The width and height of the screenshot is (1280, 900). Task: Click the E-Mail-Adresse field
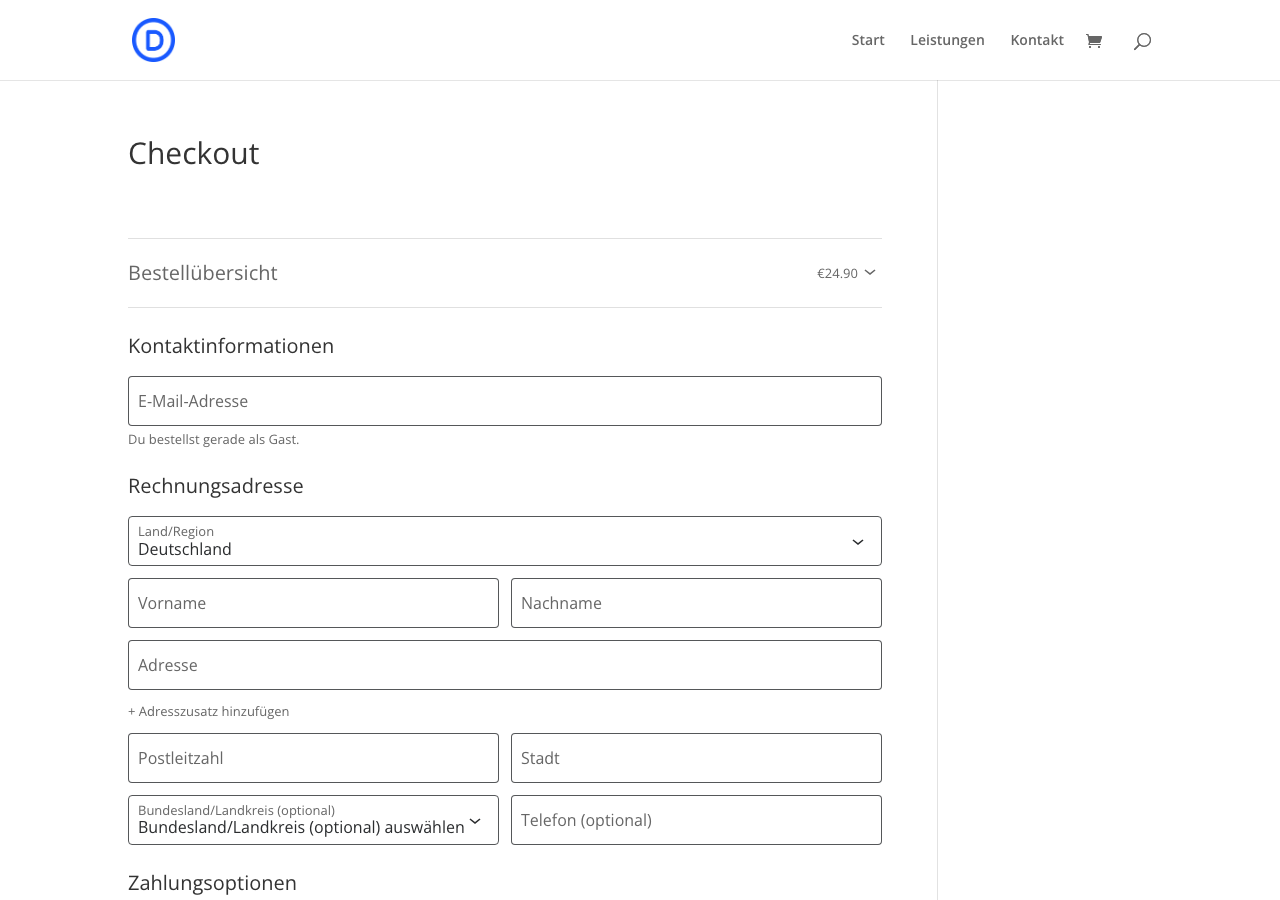coord(505,401)
